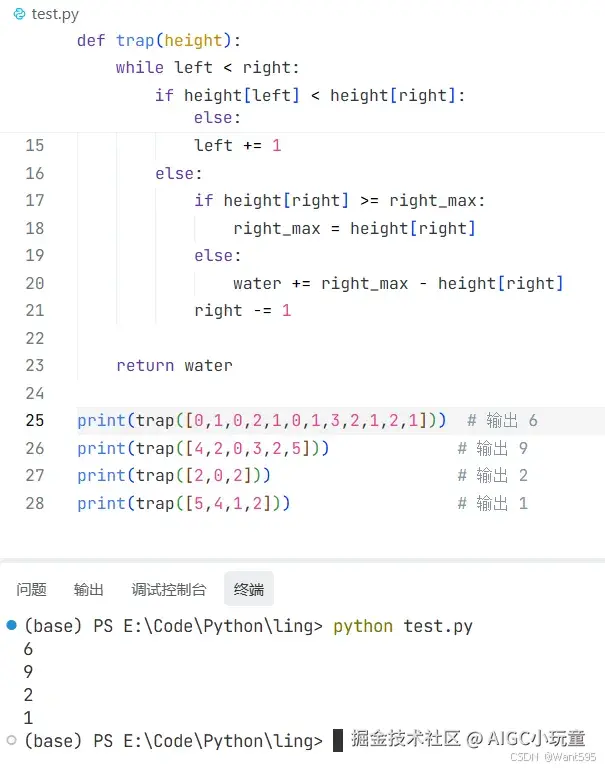Click line number 27 in the gutter

35,475
